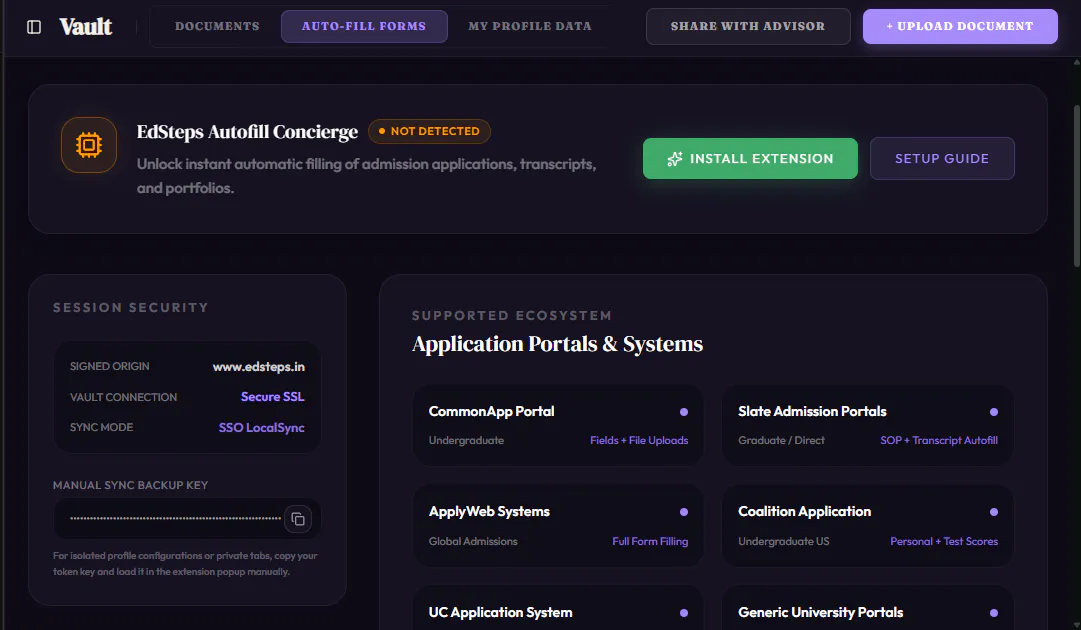Click the ApplyWeb Systems status dot
The image size is (1081, 630).
684,512
